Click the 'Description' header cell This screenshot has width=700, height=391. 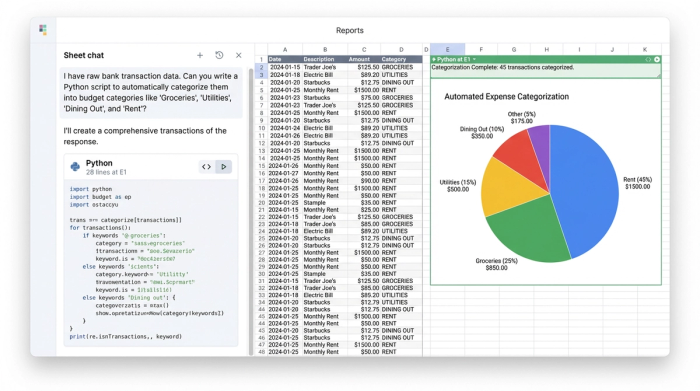[x=325, y=59]
